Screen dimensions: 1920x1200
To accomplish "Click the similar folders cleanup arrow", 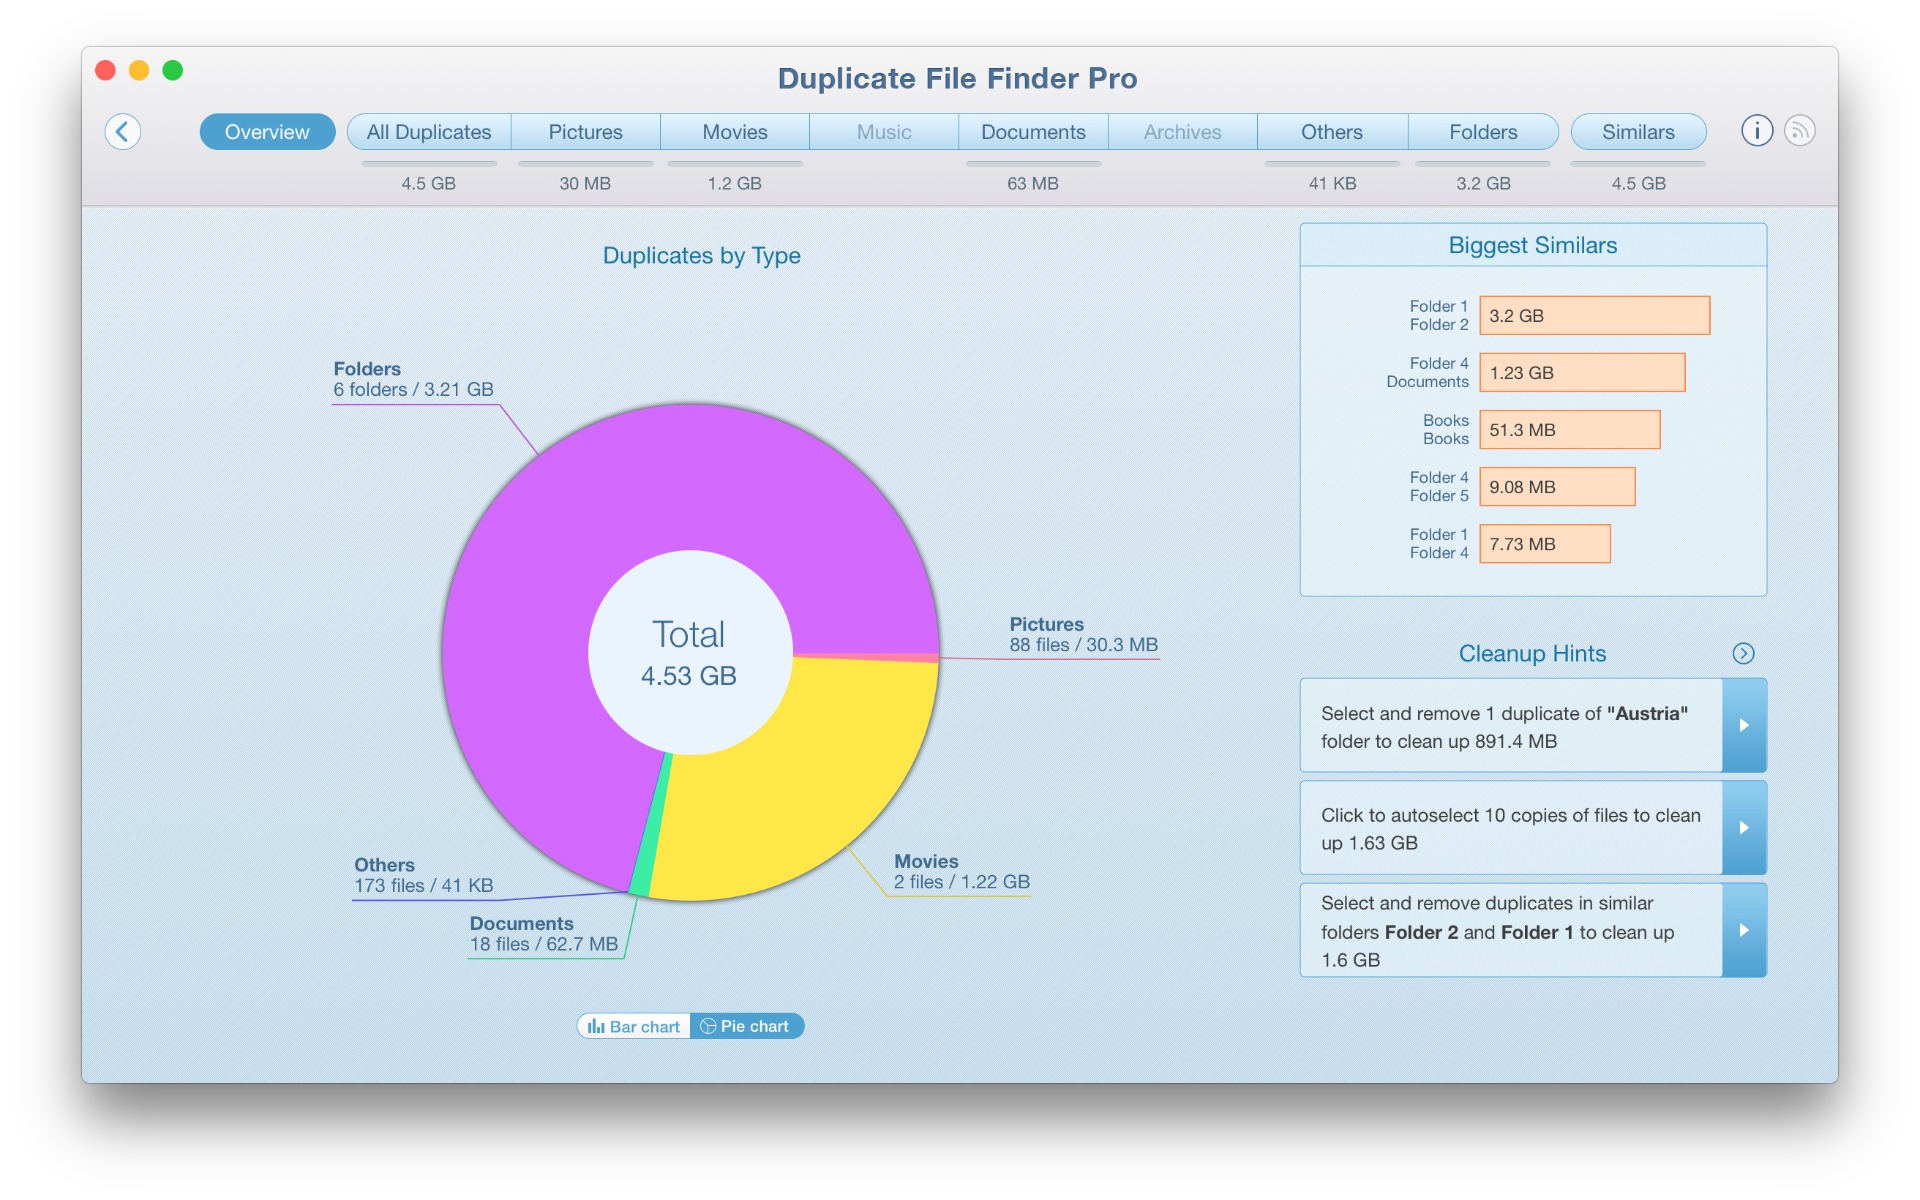I will click(x=1743, y=930).
